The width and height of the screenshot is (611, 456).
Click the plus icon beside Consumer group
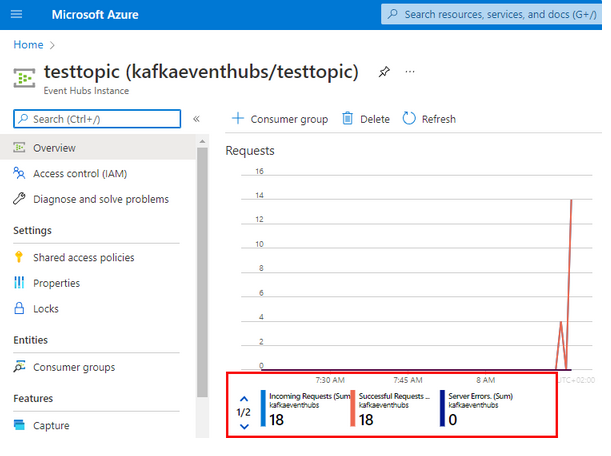coord(238,118)
